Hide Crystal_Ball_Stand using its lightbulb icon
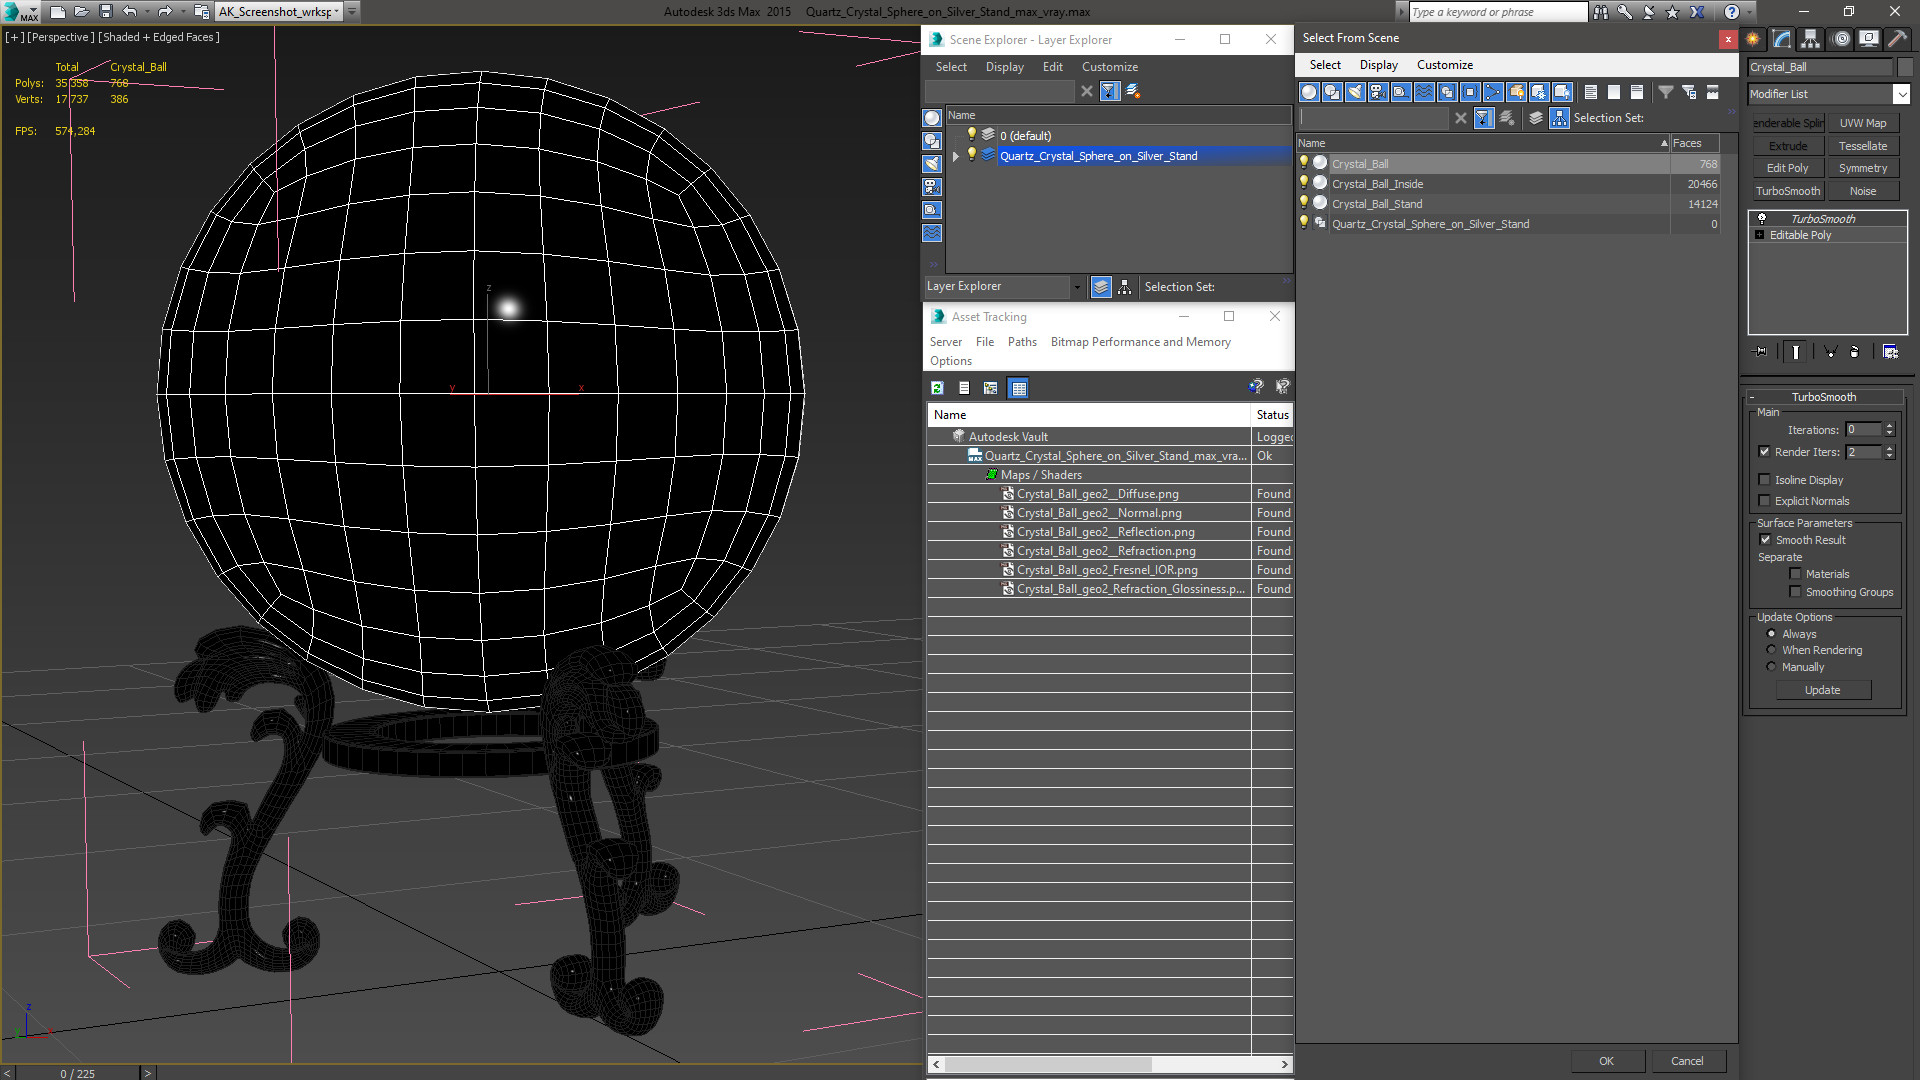The width and height of the screenshot is (1920, 1080). (1303, 203)
